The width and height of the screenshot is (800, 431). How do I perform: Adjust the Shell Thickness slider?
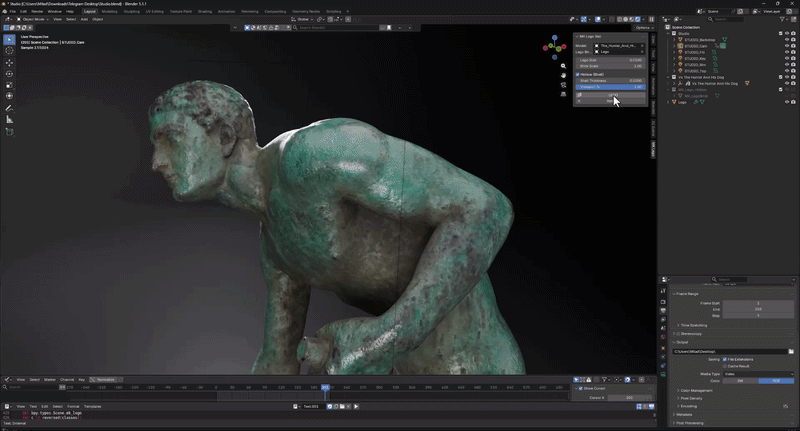click(x=611, y=81)
